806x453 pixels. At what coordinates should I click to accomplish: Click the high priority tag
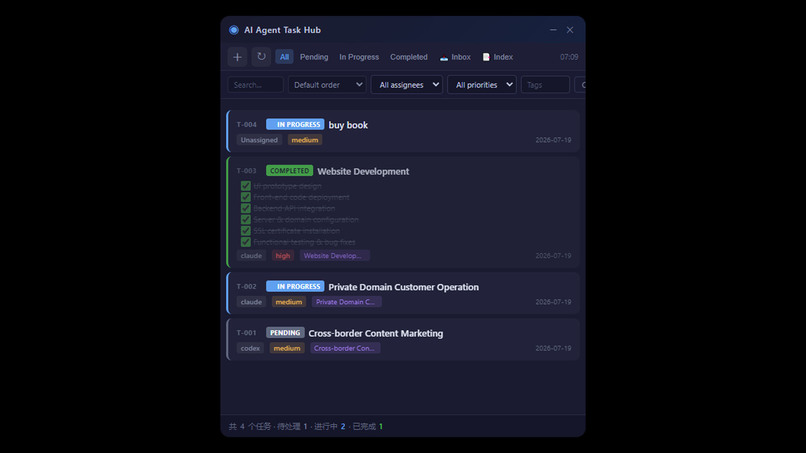point(283,256)
